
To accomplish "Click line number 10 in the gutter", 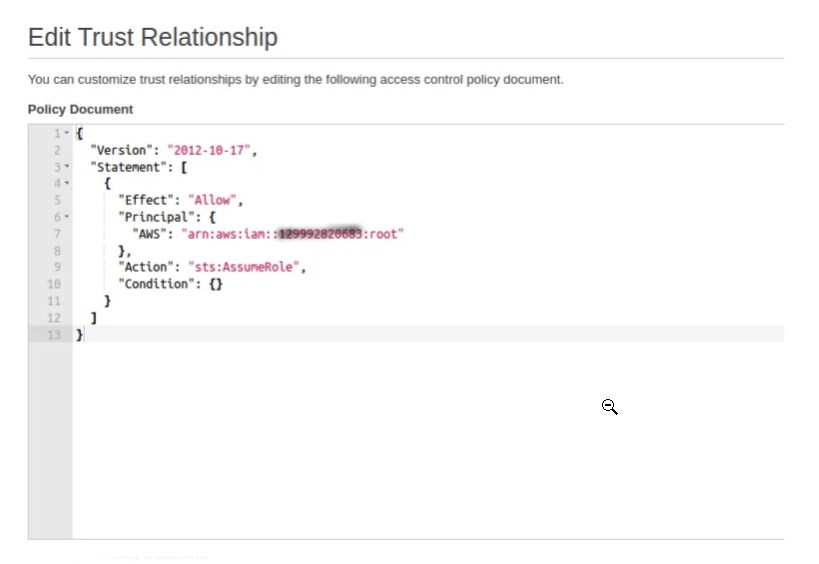I will click(55, 284).
